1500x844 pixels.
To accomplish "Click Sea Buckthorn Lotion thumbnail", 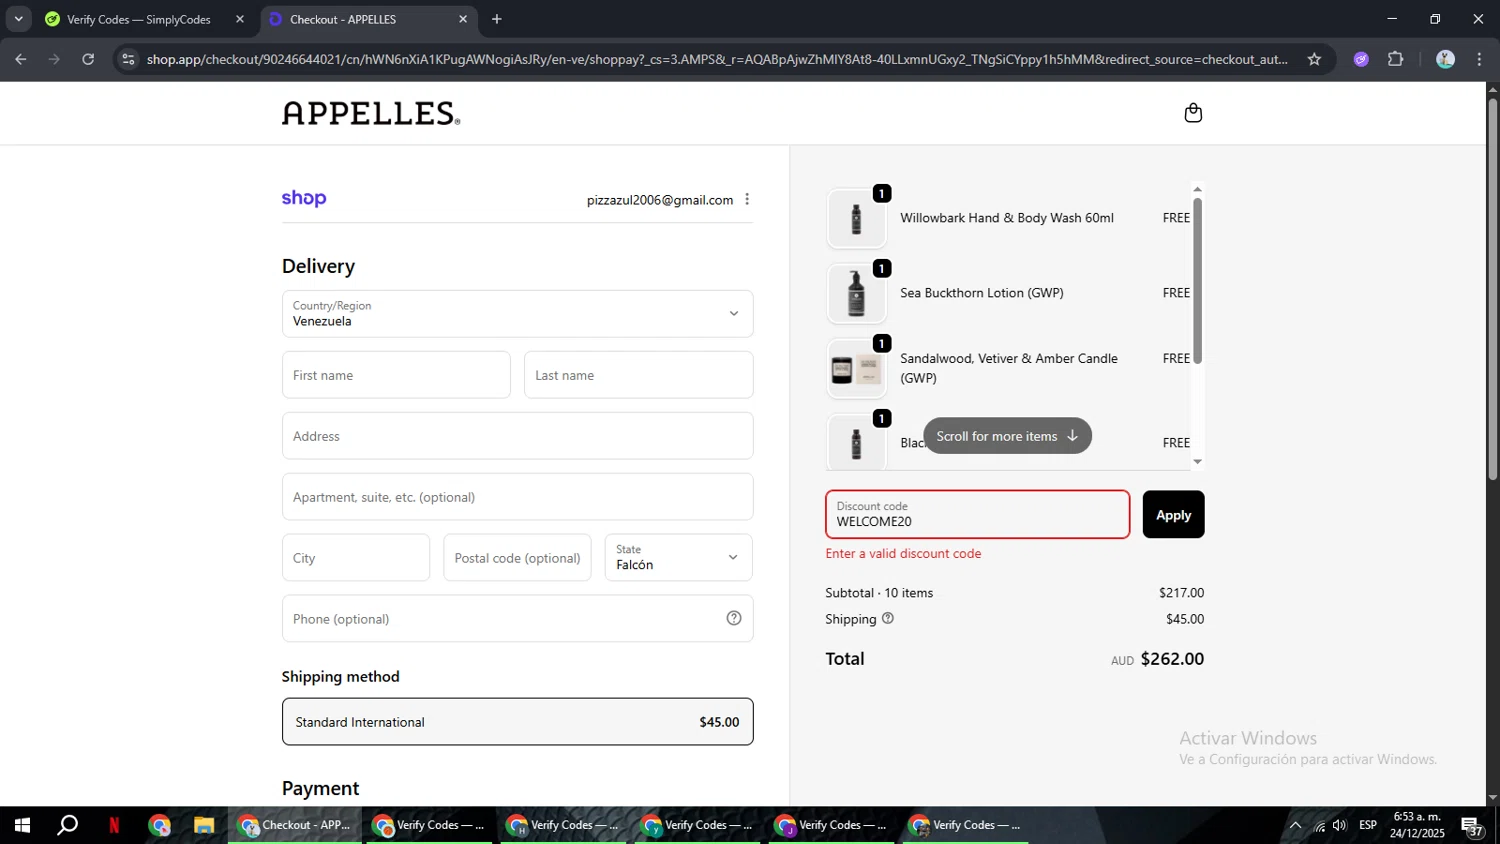I will click(x=856, y=293).
